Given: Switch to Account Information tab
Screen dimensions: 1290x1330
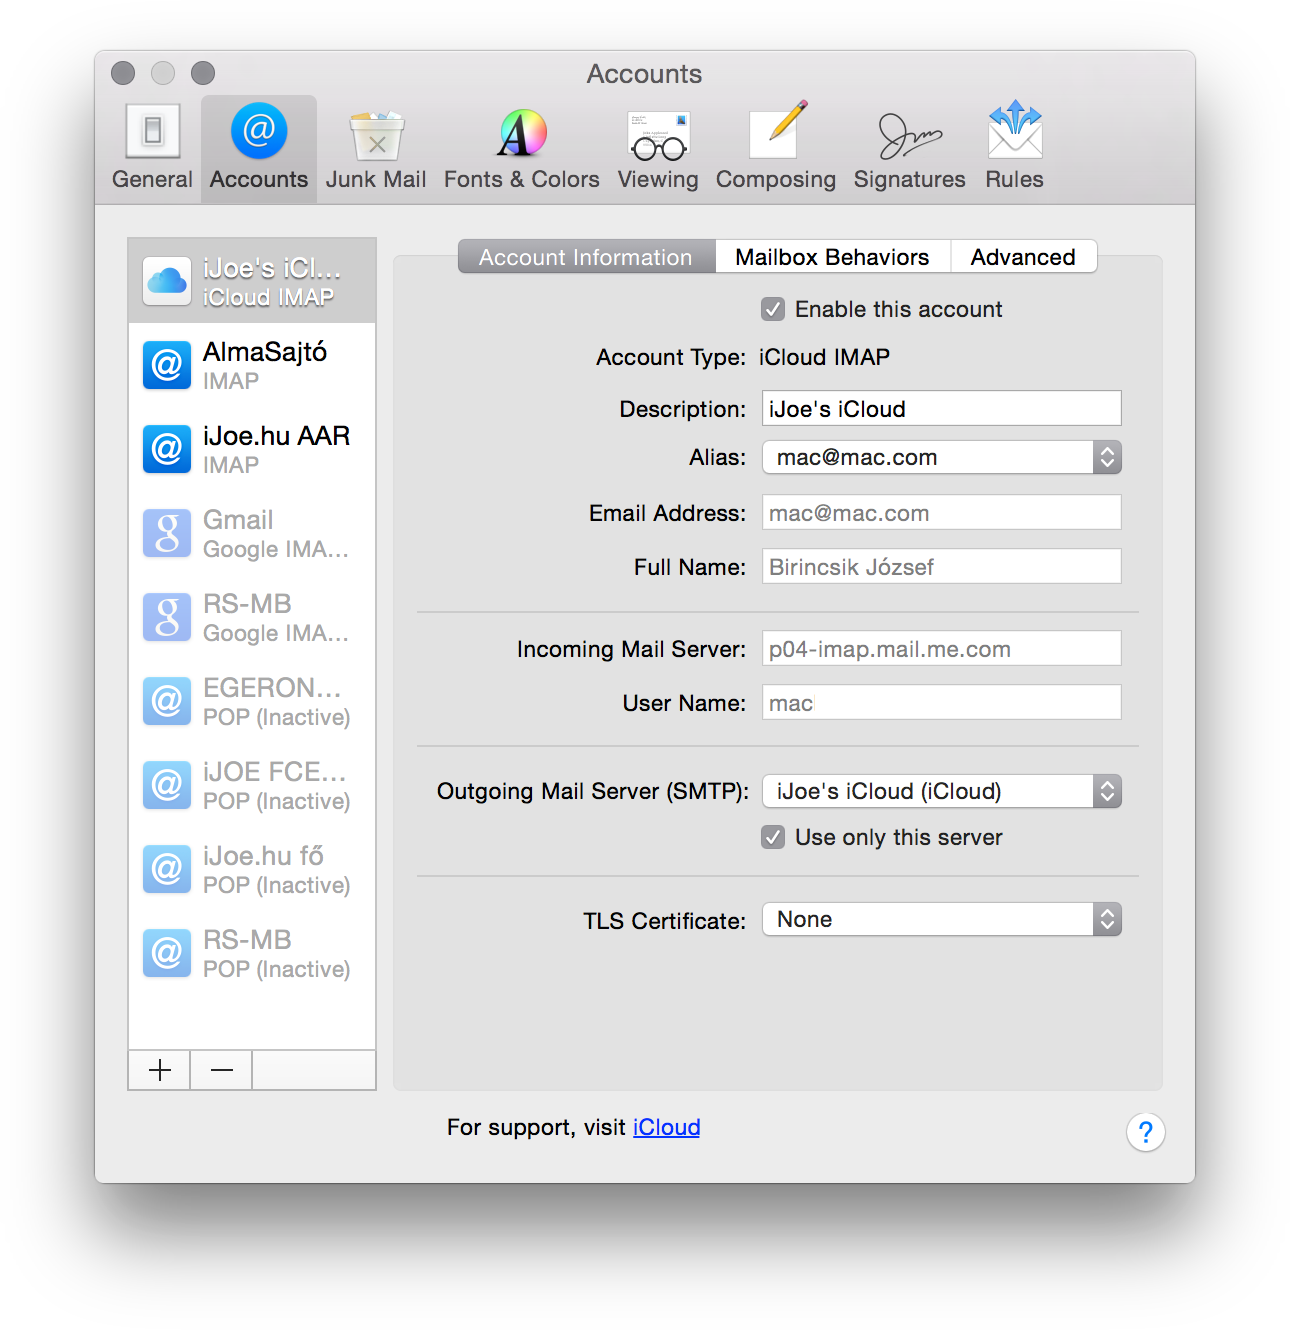Looking at the screenshot, I should pyautogui.click(x=586, y=257).
